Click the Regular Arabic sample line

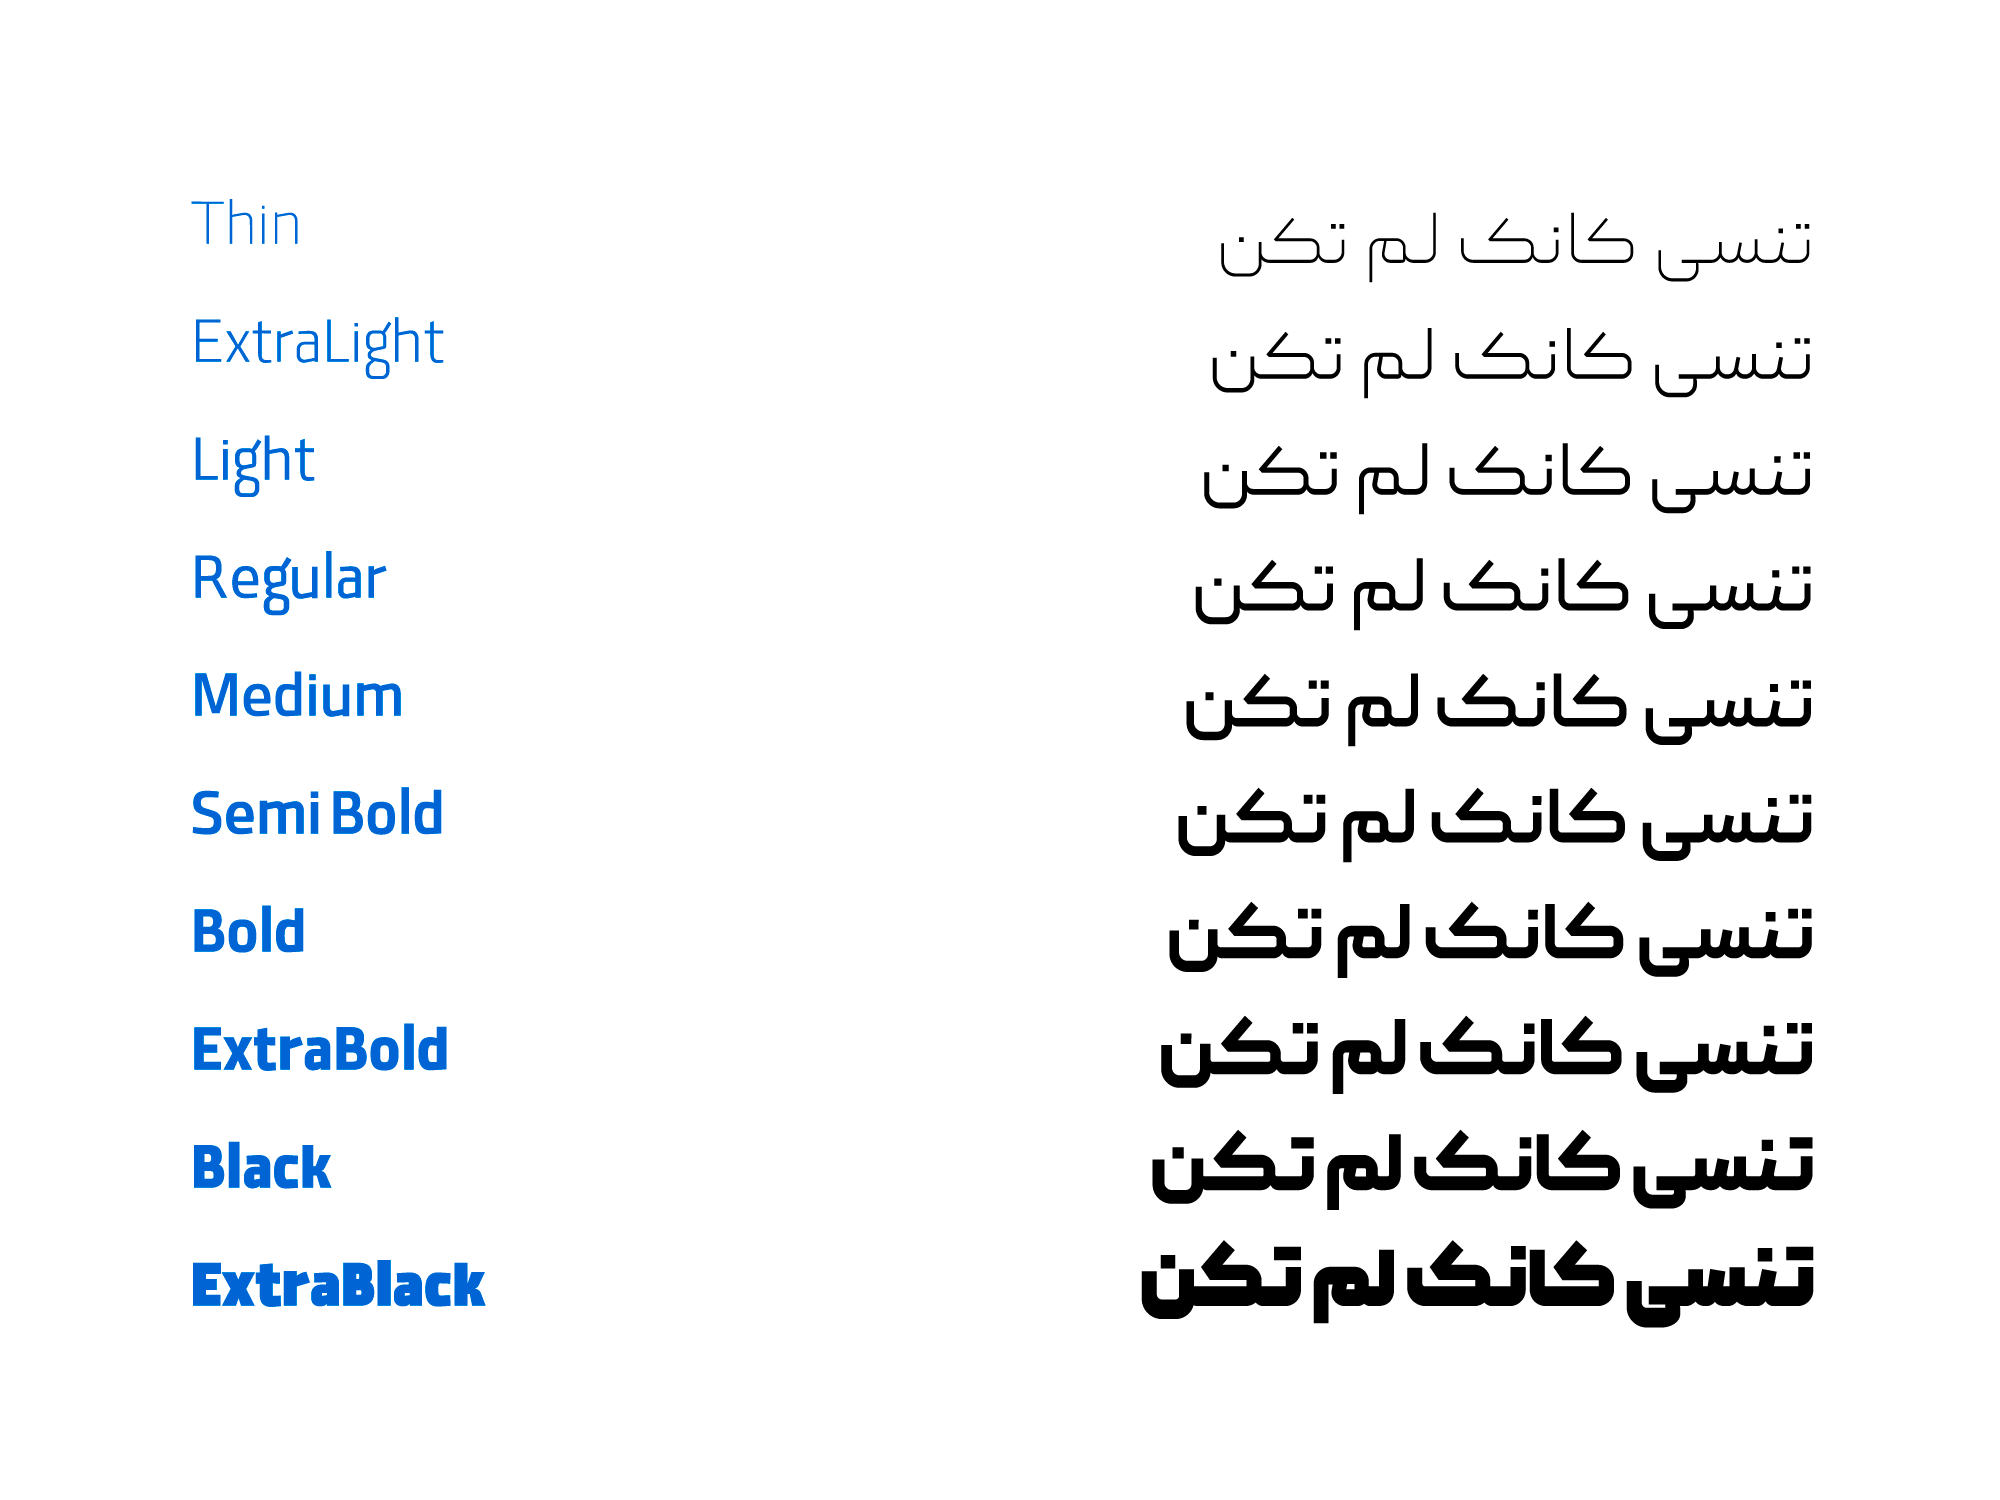click(1503, 593)
